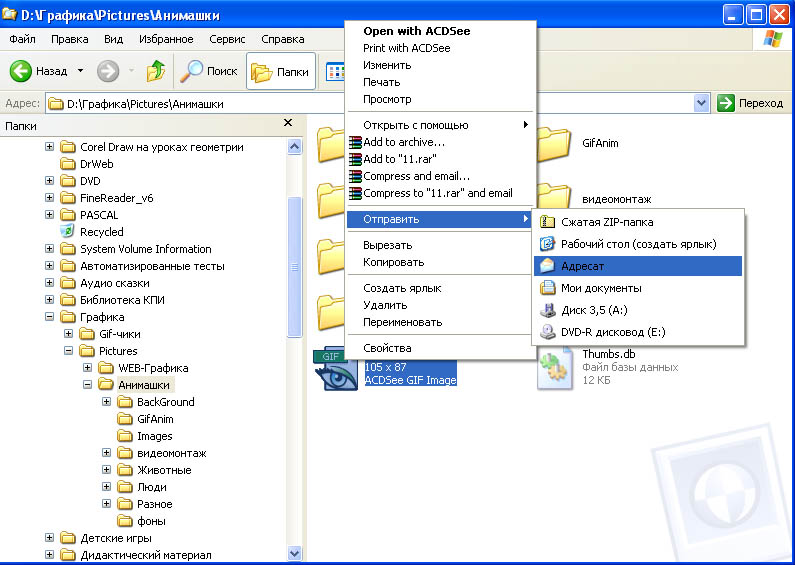Select Библиотека КПИ folder in tree
795x565 pixels.
tap(113, 300)
